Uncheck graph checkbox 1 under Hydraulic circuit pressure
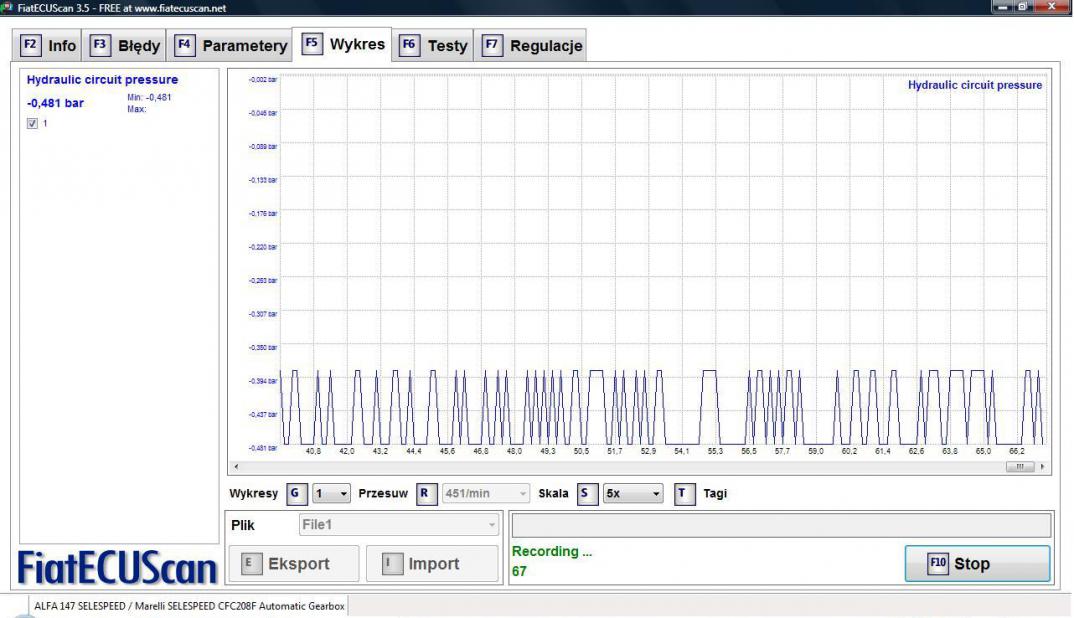 coord(32,123)
